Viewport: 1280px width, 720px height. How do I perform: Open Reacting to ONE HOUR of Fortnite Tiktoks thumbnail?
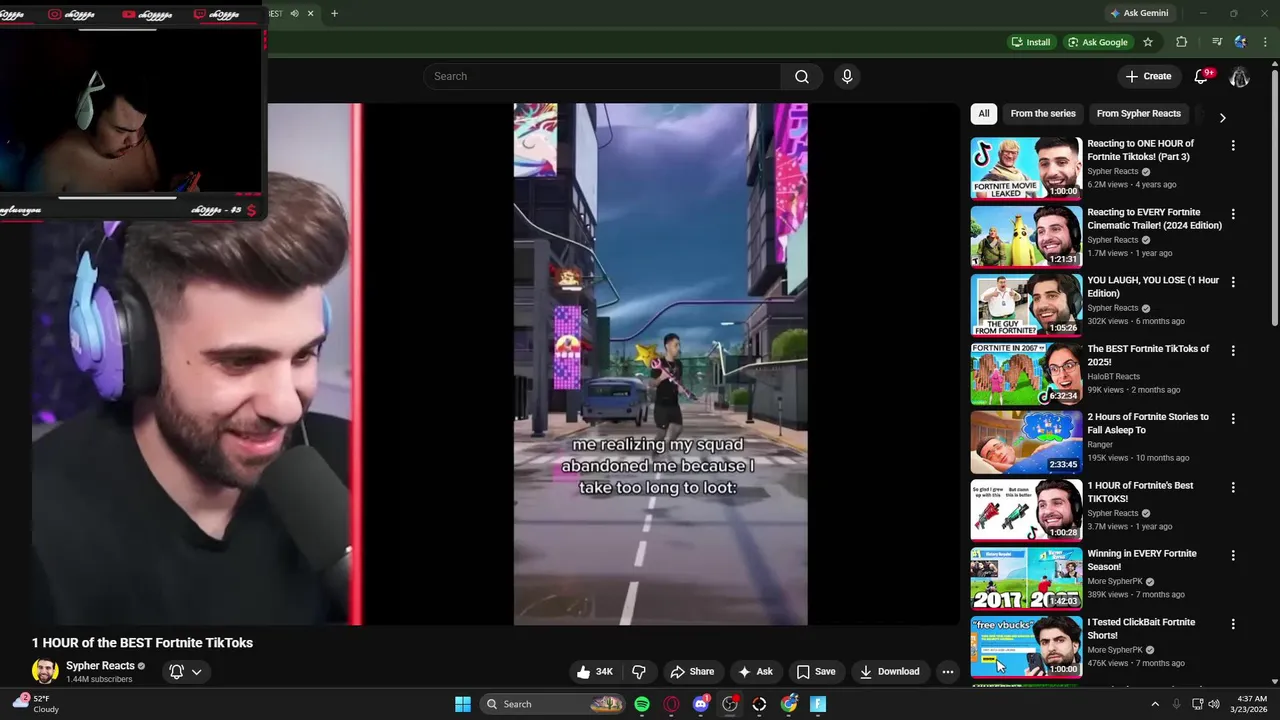pyautogui.click(x=1026, y=169)
